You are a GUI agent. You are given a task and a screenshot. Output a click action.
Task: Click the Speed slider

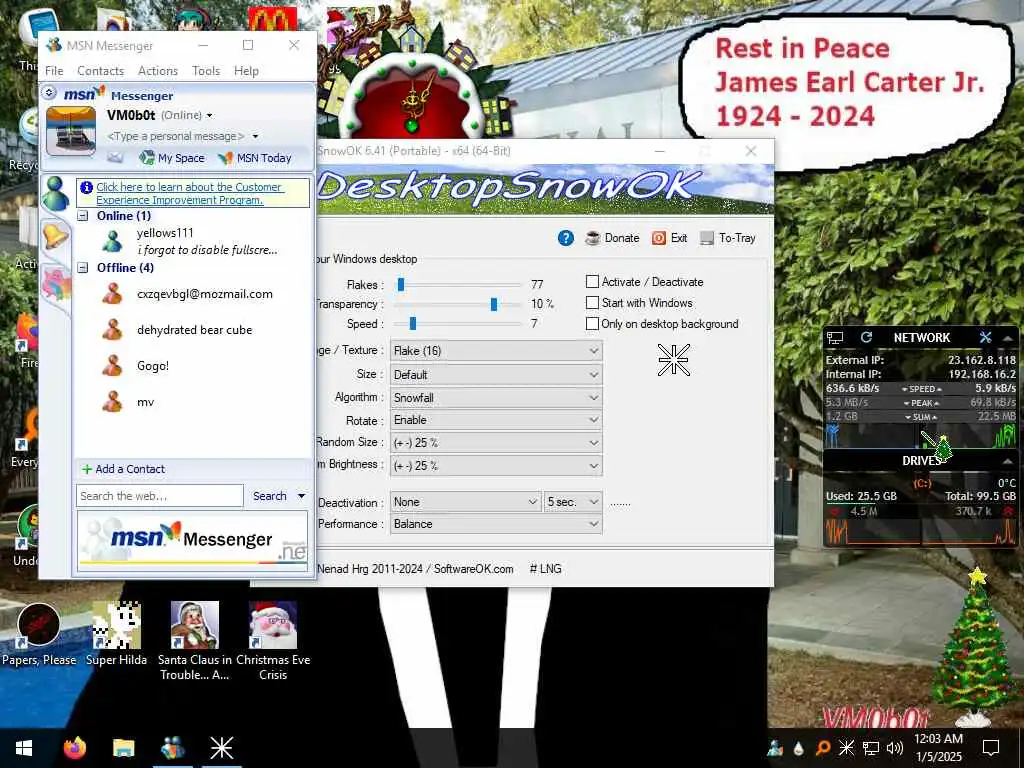pyautogui.click(x=457, y=323)
